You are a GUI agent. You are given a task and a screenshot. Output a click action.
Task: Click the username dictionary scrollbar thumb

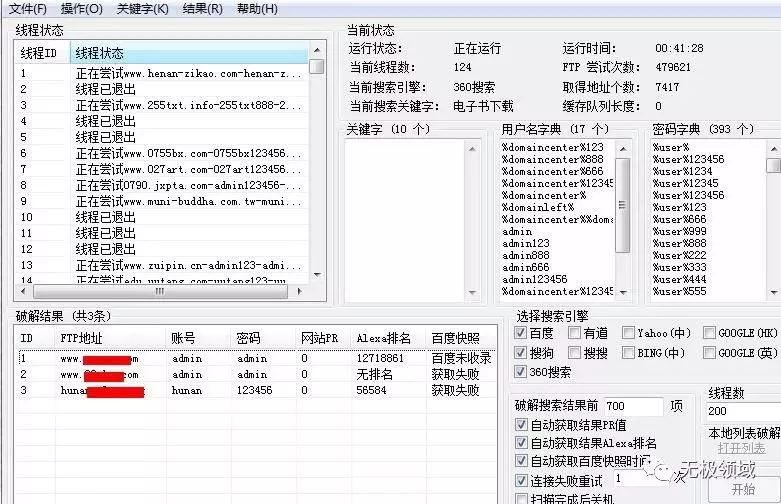coord(623,205)
